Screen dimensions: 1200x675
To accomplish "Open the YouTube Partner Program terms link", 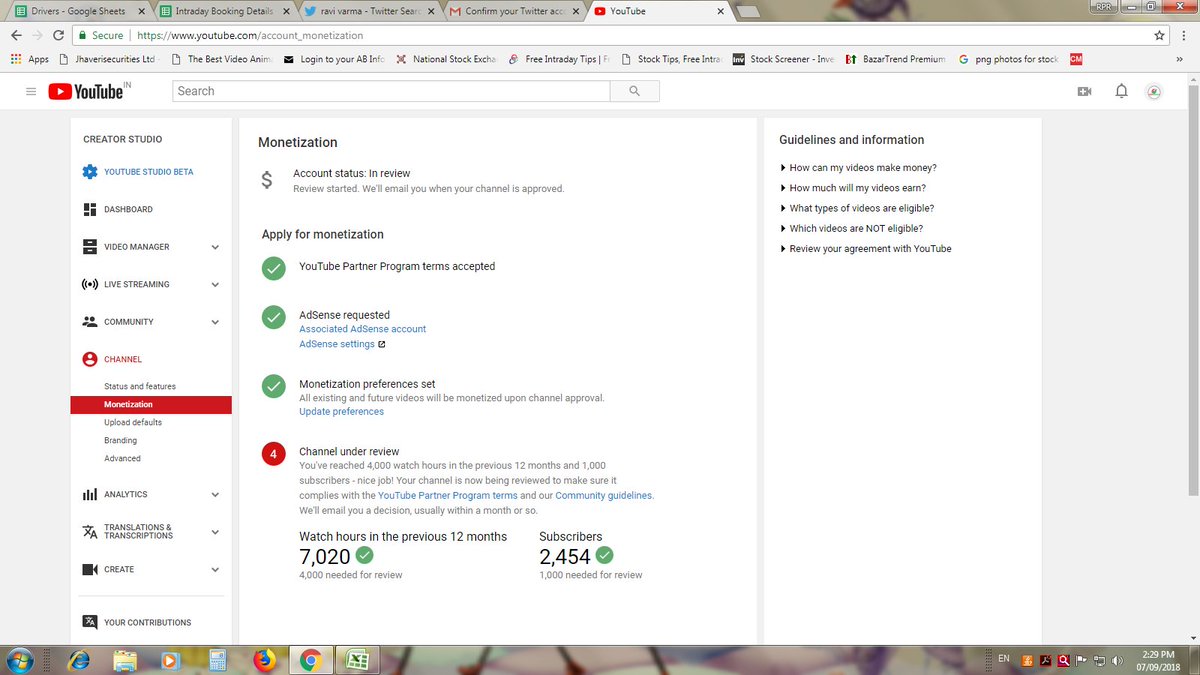I will point(448,496).
